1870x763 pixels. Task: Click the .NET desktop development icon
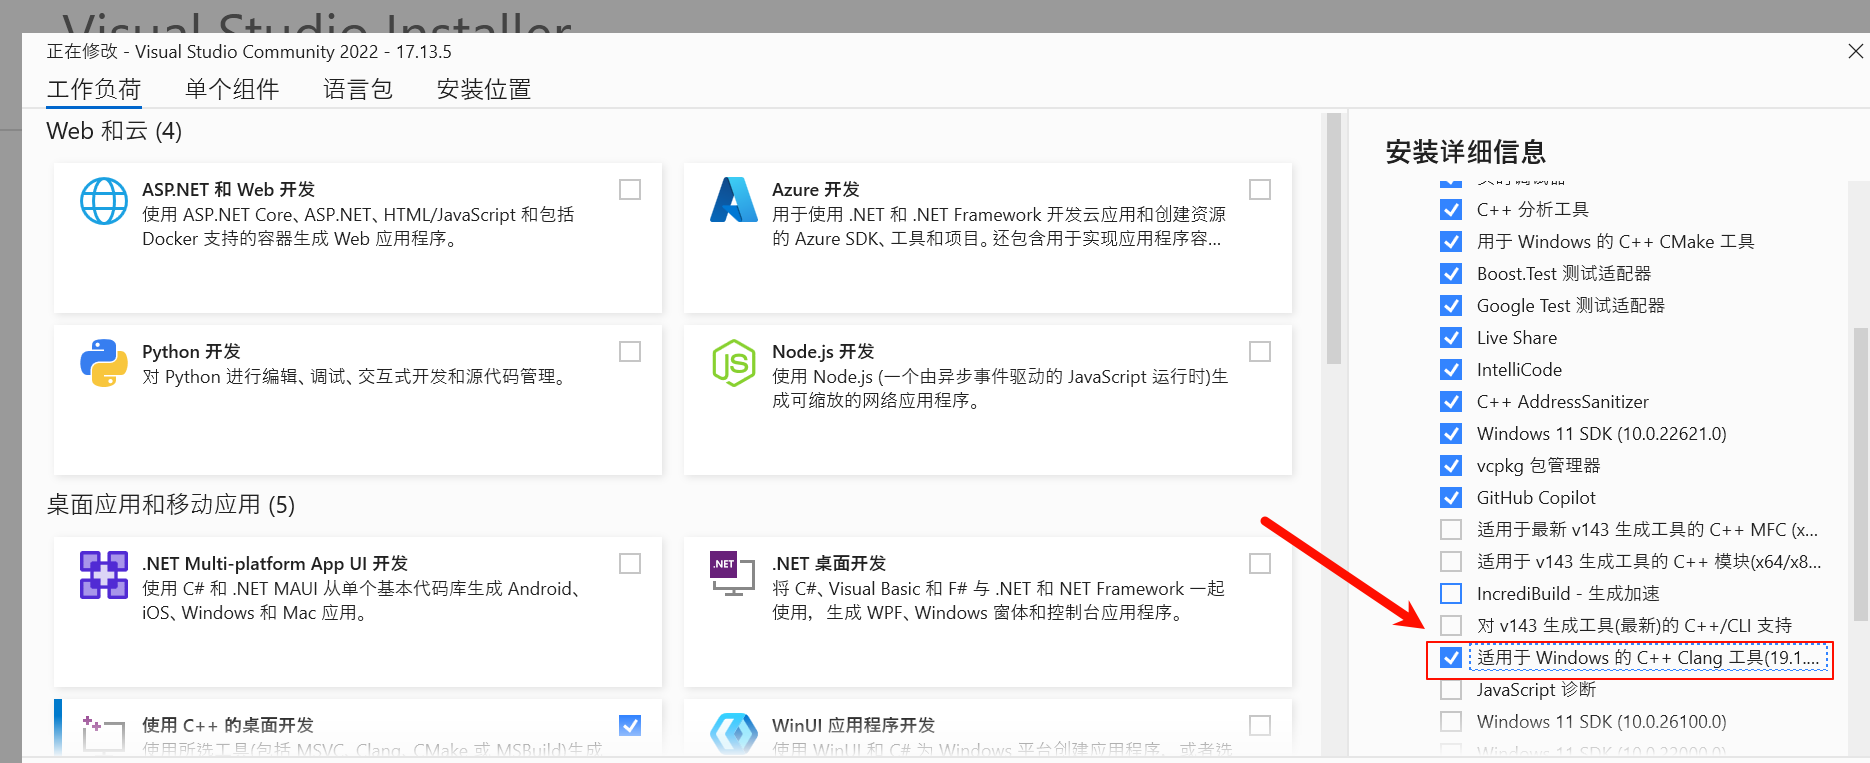click(733, 574)
